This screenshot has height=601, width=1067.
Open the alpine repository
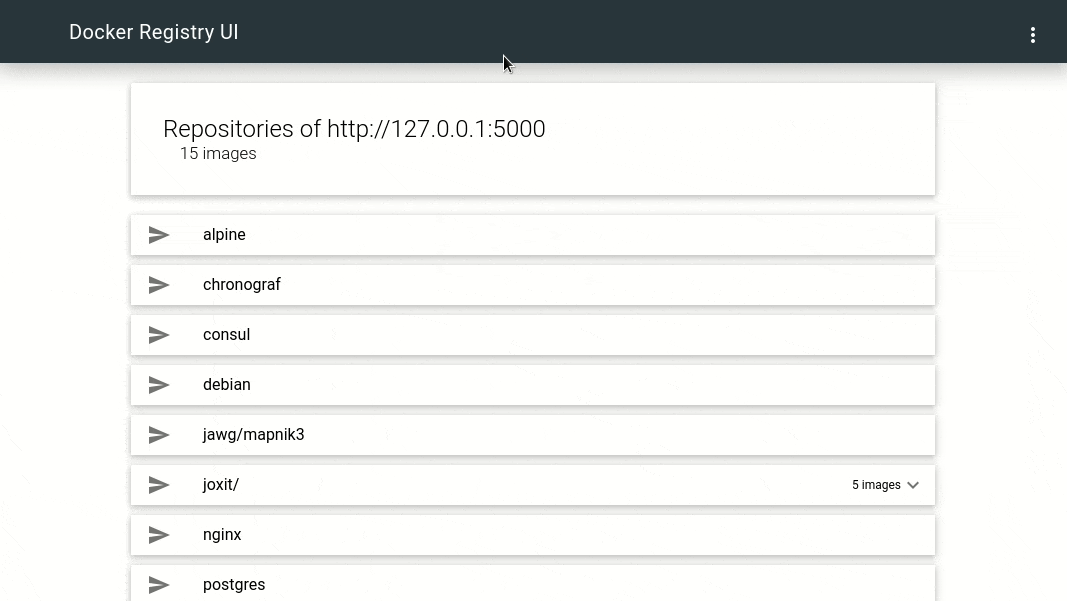[533, 235]
